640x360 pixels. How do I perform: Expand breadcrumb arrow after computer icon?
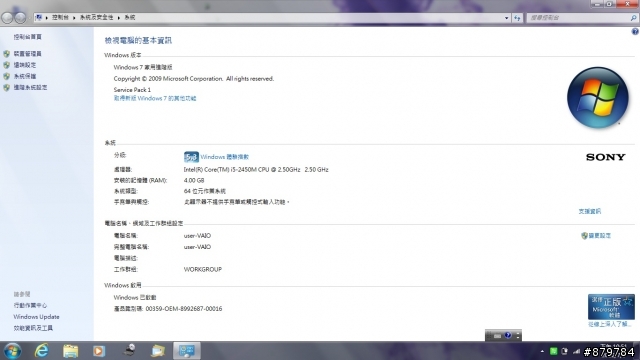[x=47, y=18]
